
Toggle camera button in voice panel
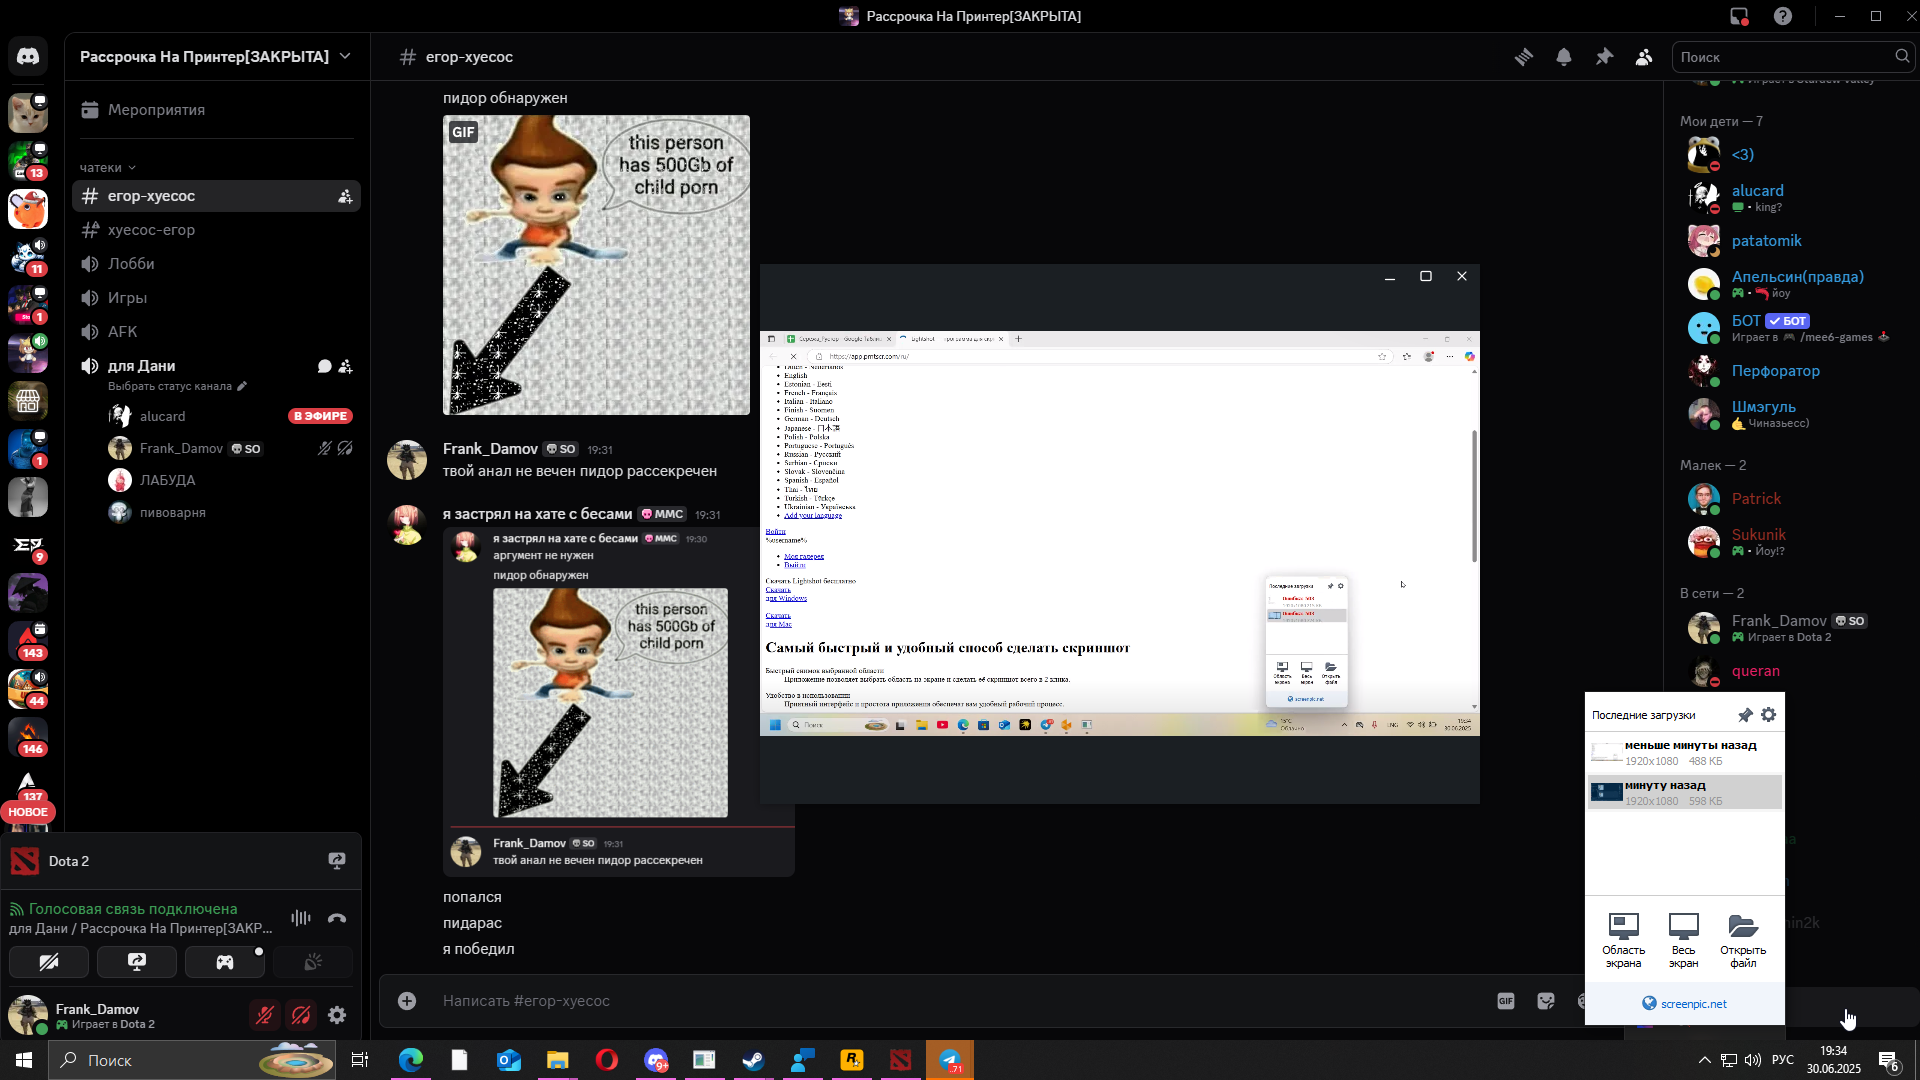point(49,962)
